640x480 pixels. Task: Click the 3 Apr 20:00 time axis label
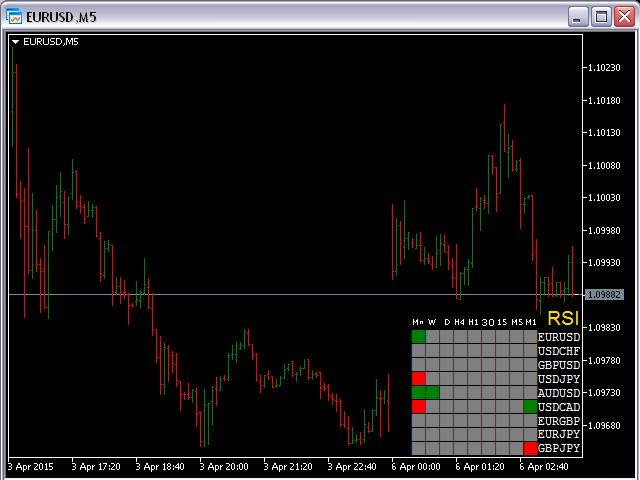[224, 467]
